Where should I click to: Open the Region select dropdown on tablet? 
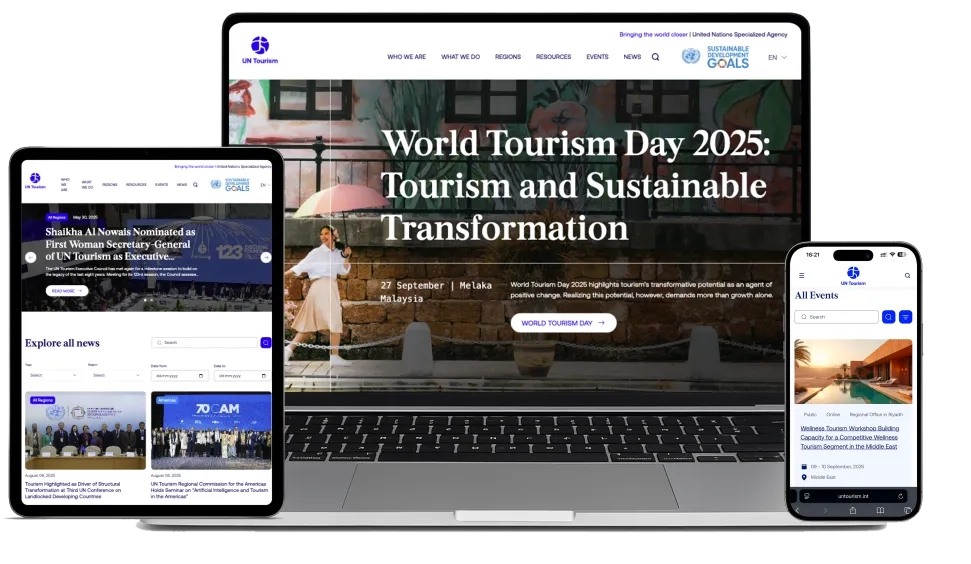115,375
